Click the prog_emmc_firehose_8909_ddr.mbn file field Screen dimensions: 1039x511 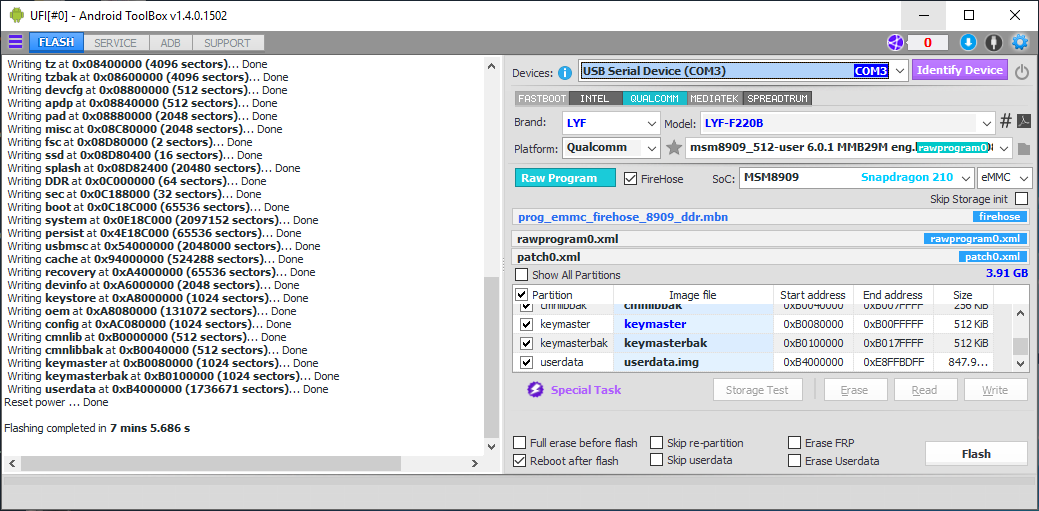tap(772, 217)
